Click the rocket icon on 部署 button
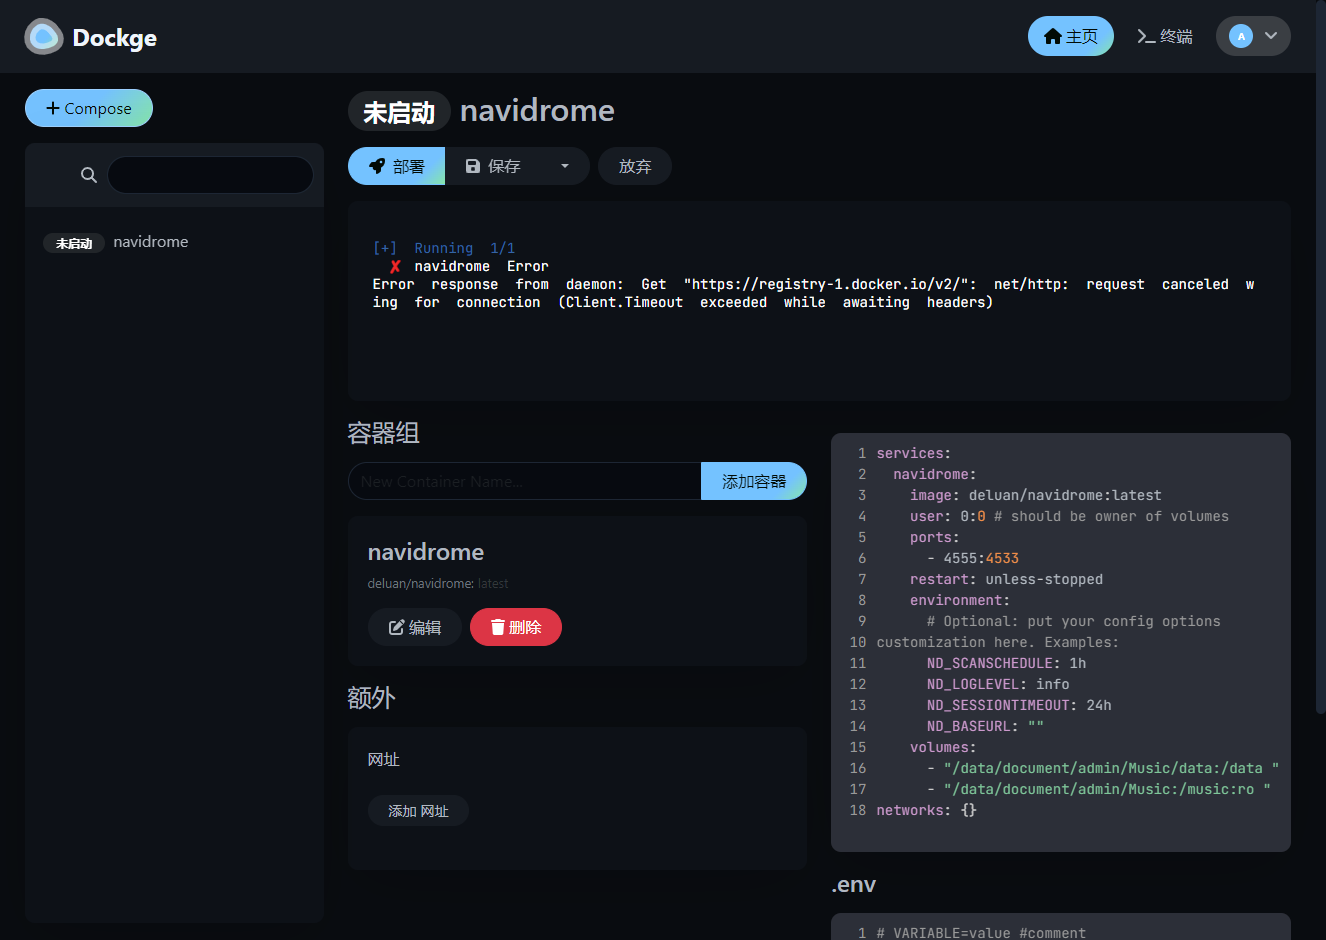The width and height of the screenshot is (1326, 940). (x=377, y=166)
